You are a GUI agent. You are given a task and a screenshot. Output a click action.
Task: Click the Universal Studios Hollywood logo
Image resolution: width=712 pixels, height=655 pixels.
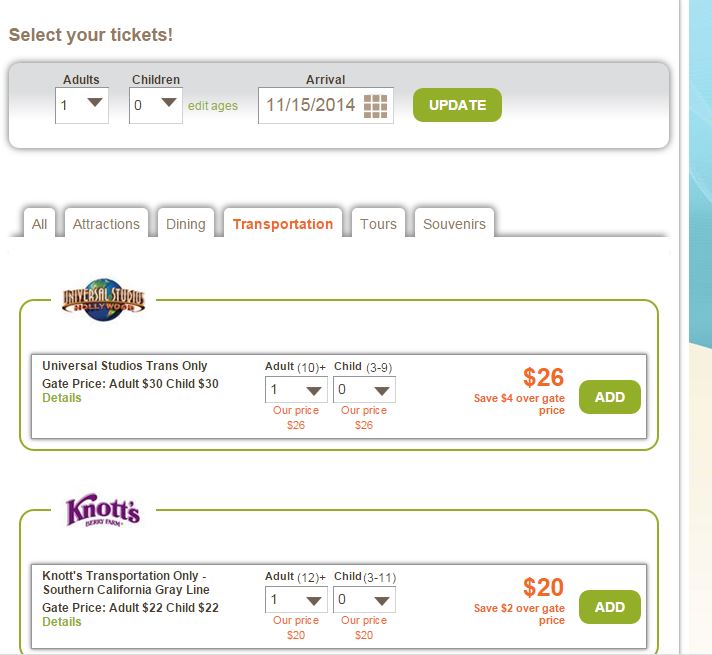[103, 298]
